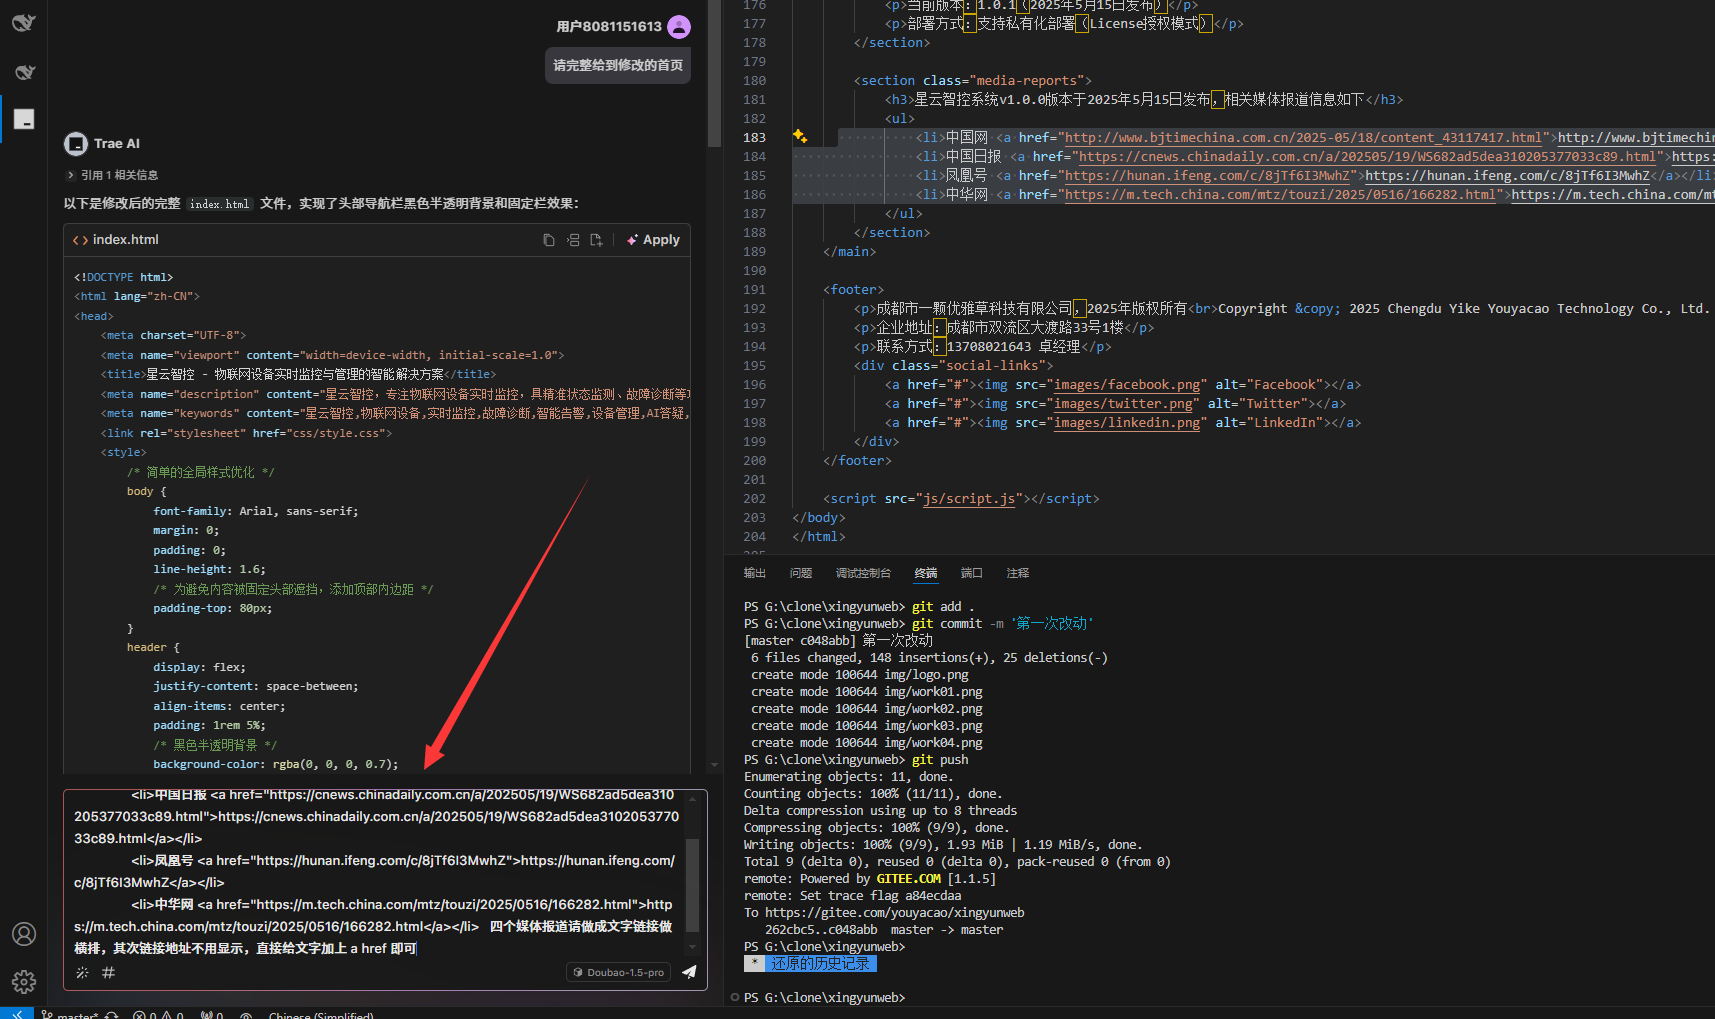The image size is (1715, 1019).
Task: Click the Trae AI logo icon
Action: pyautogui.click(x=76, y=144)
